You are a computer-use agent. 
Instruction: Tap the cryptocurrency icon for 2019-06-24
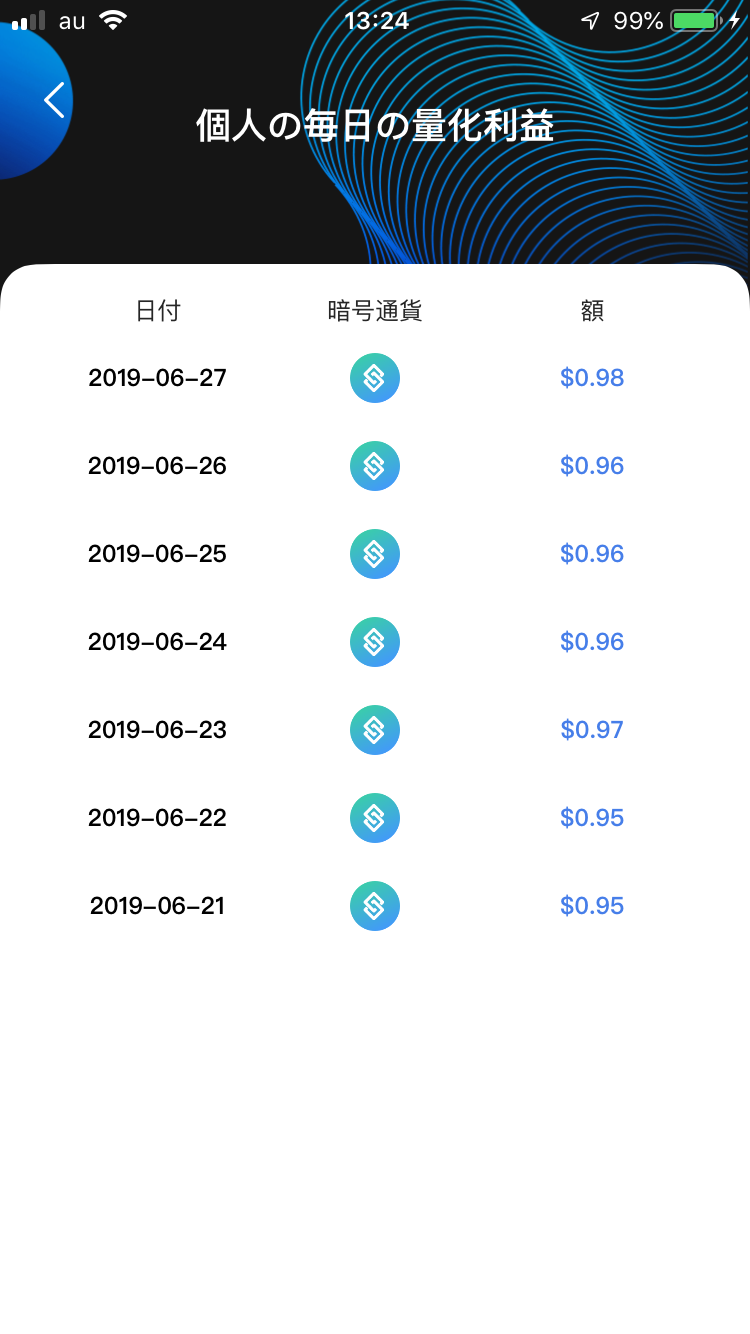[x=375, y=642]
